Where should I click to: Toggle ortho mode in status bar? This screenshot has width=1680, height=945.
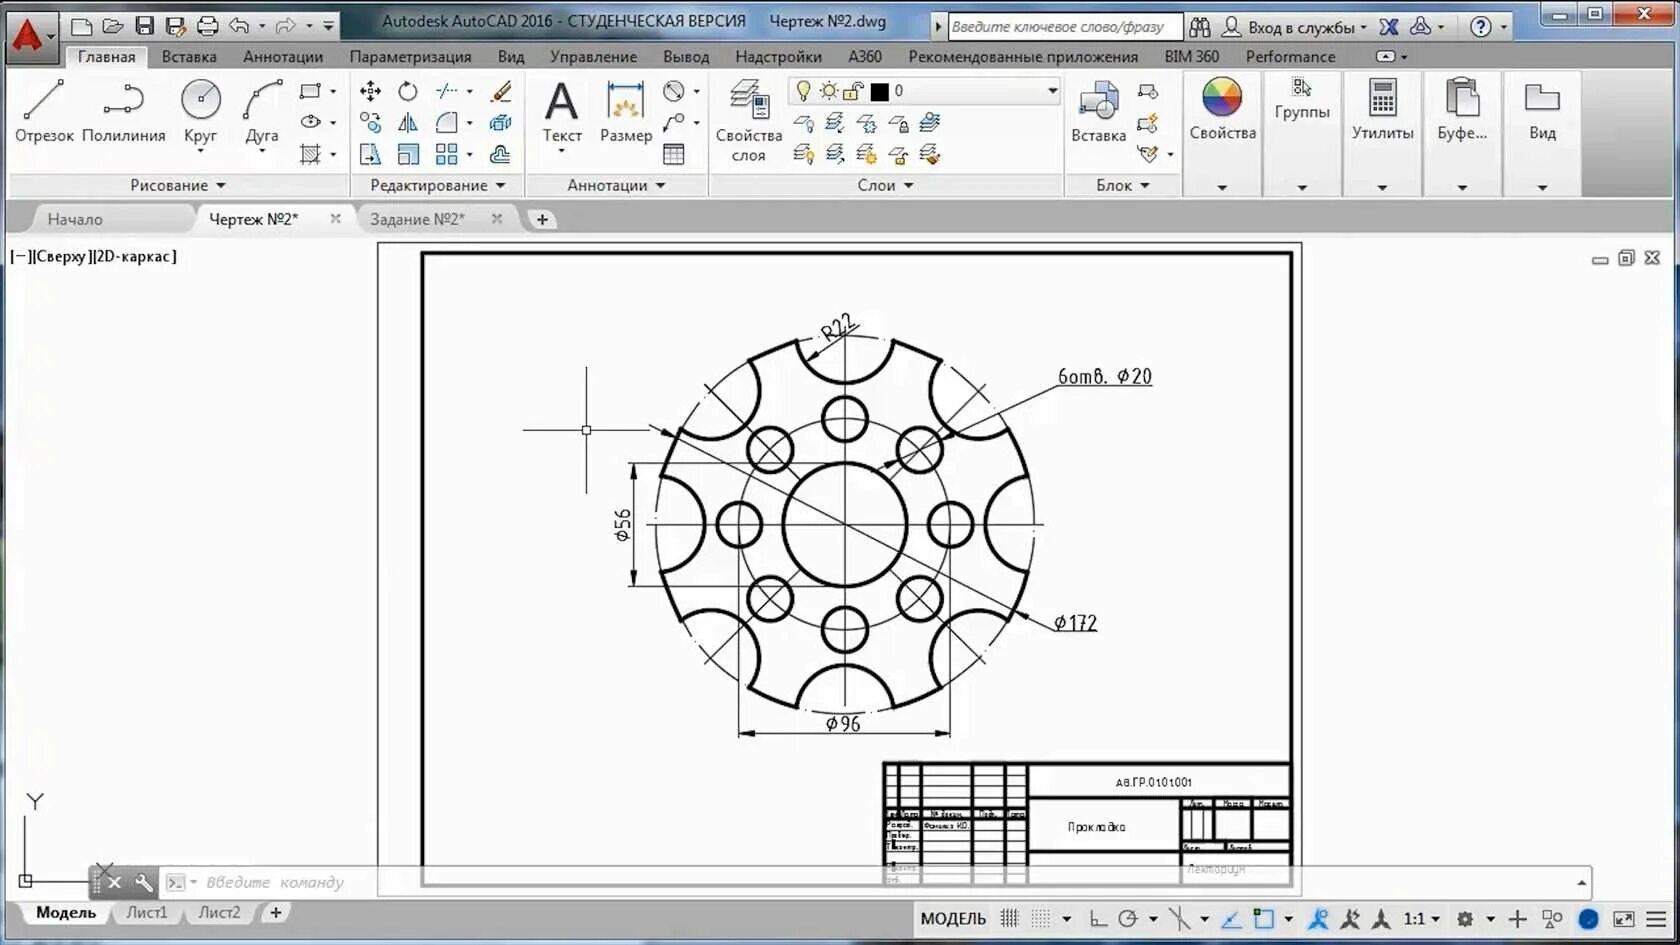click(1097, 918)
